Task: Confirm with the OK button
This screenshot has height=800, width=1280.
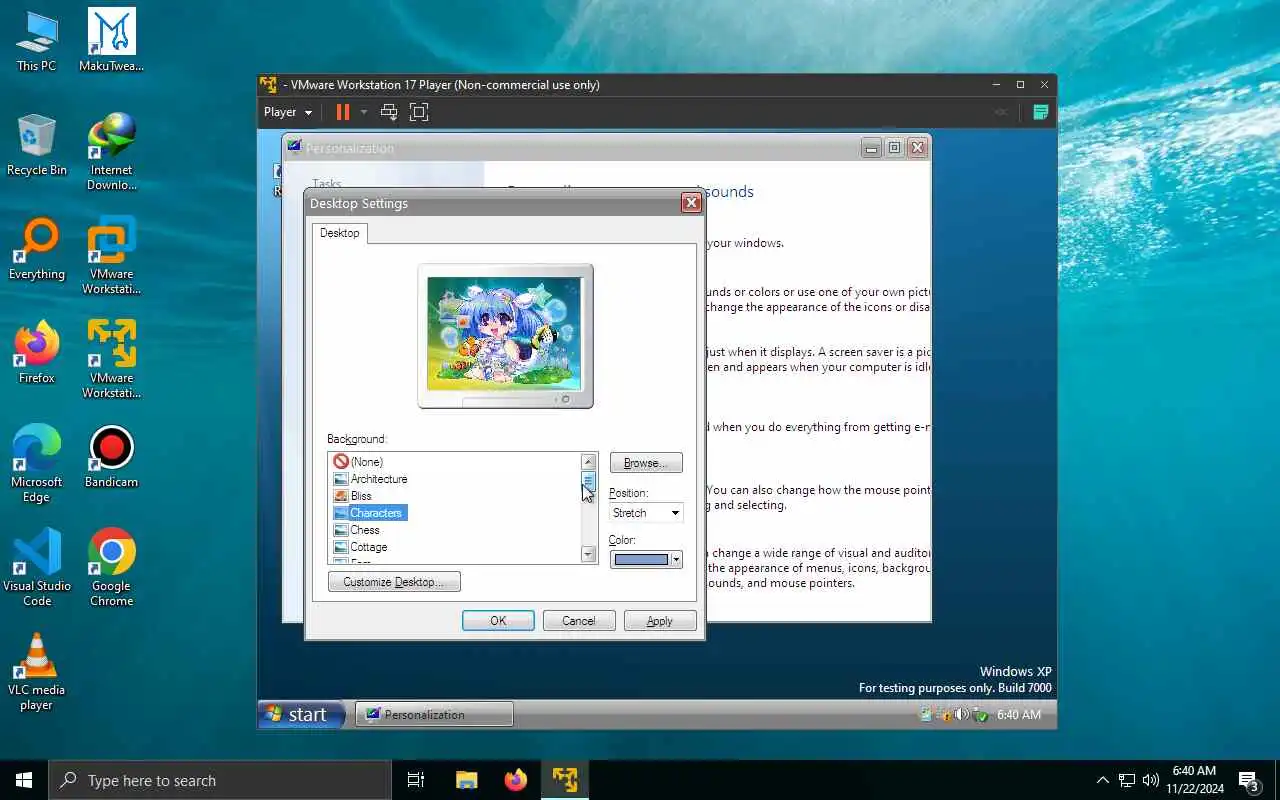Action: (498, 621)
